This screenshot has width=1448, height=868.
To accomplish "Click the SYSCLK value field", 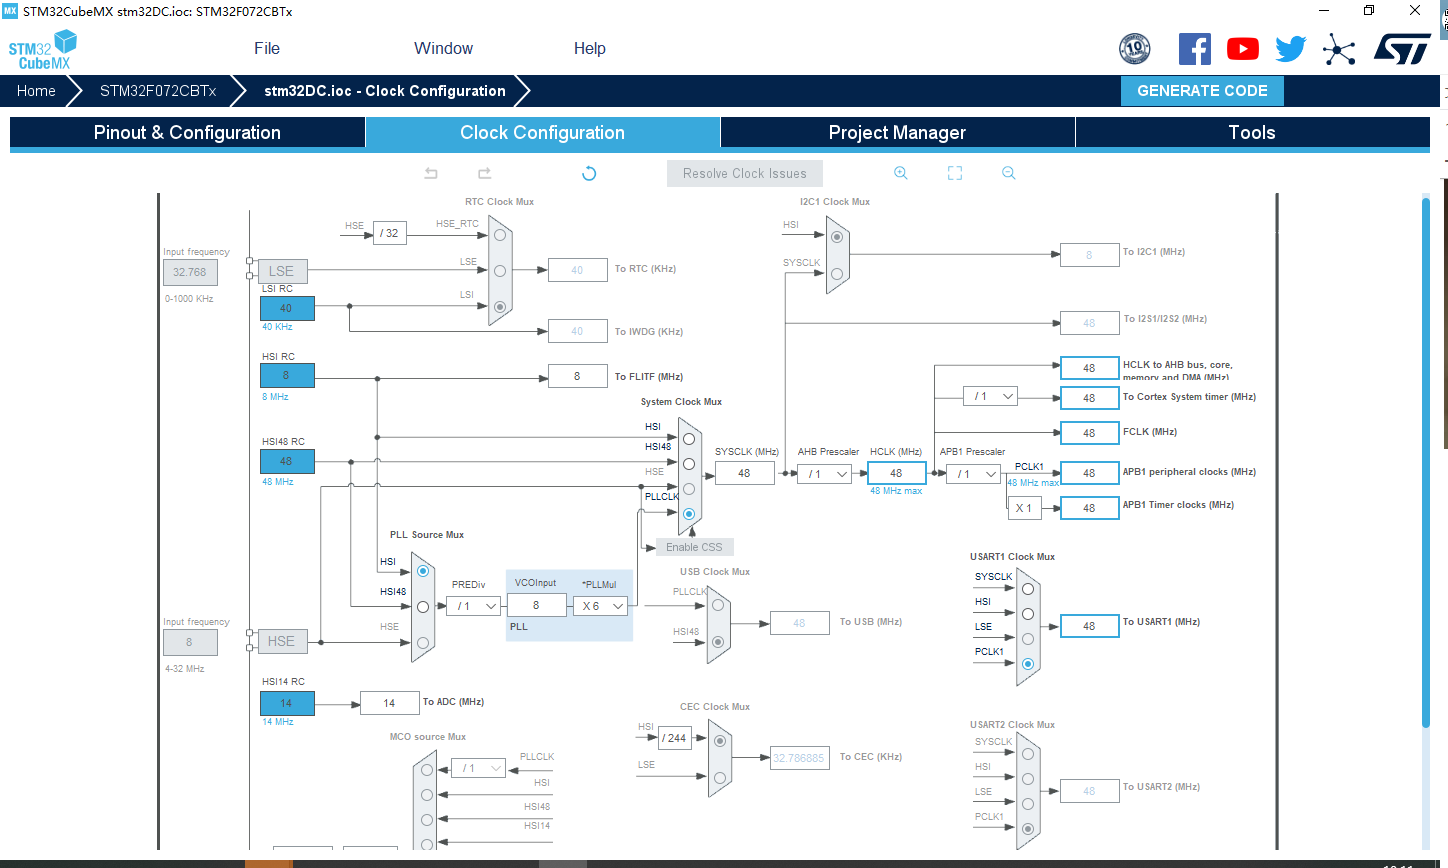I will point(744,473).
